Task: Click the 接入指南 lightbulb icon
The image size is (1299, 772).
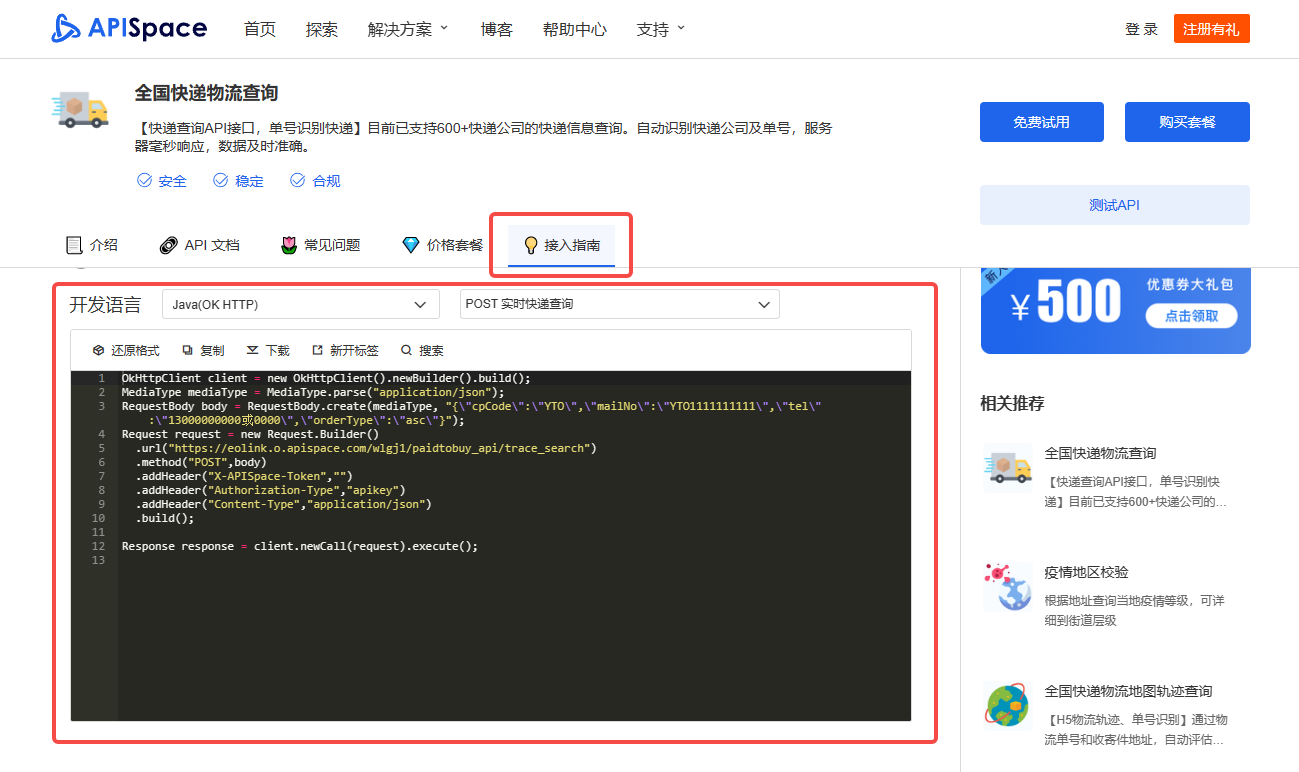Action: click(x=531, y=245)
